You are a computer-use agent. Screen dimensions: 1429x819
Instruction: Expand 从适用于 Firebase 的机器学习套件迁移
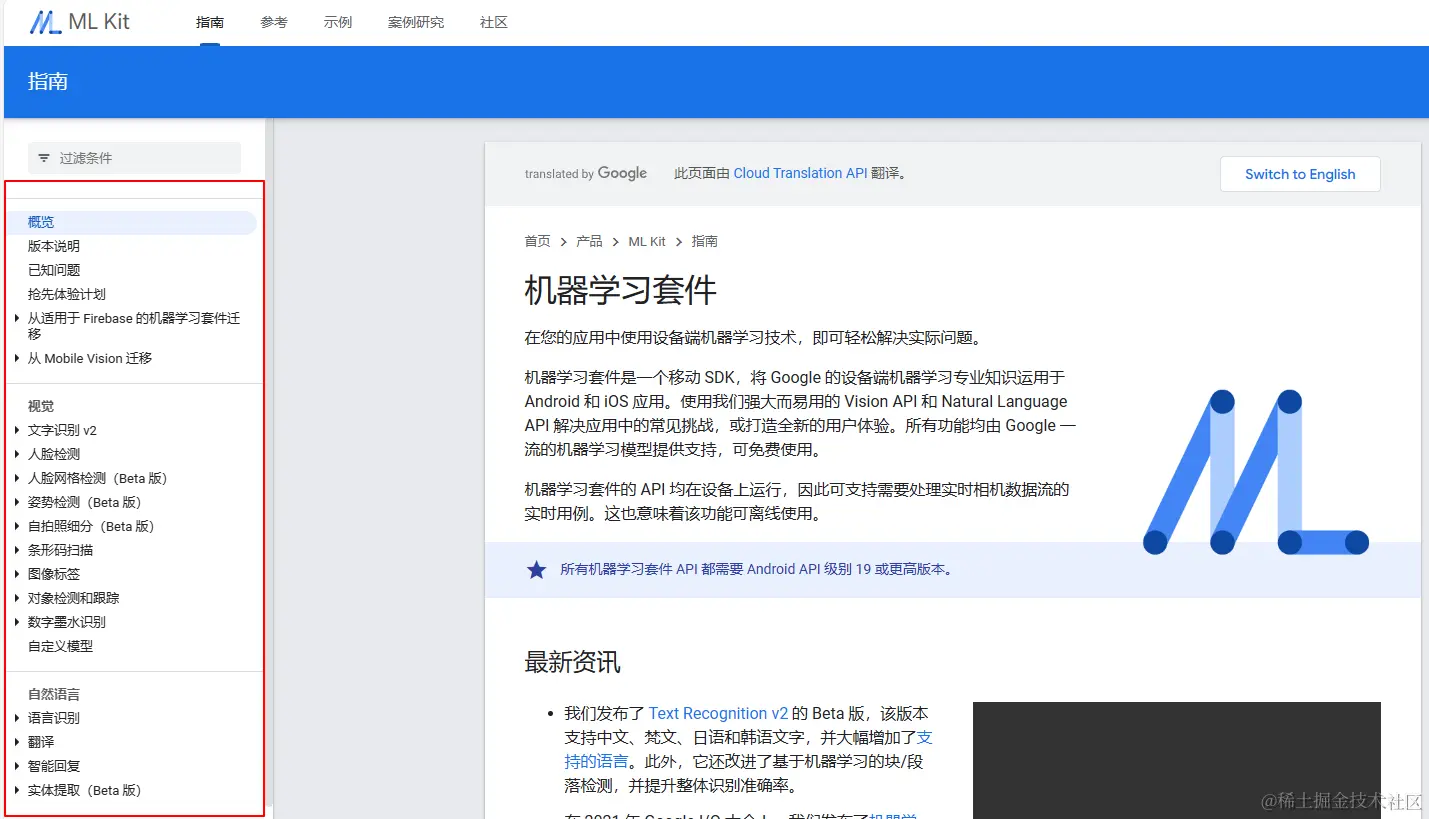17,319
